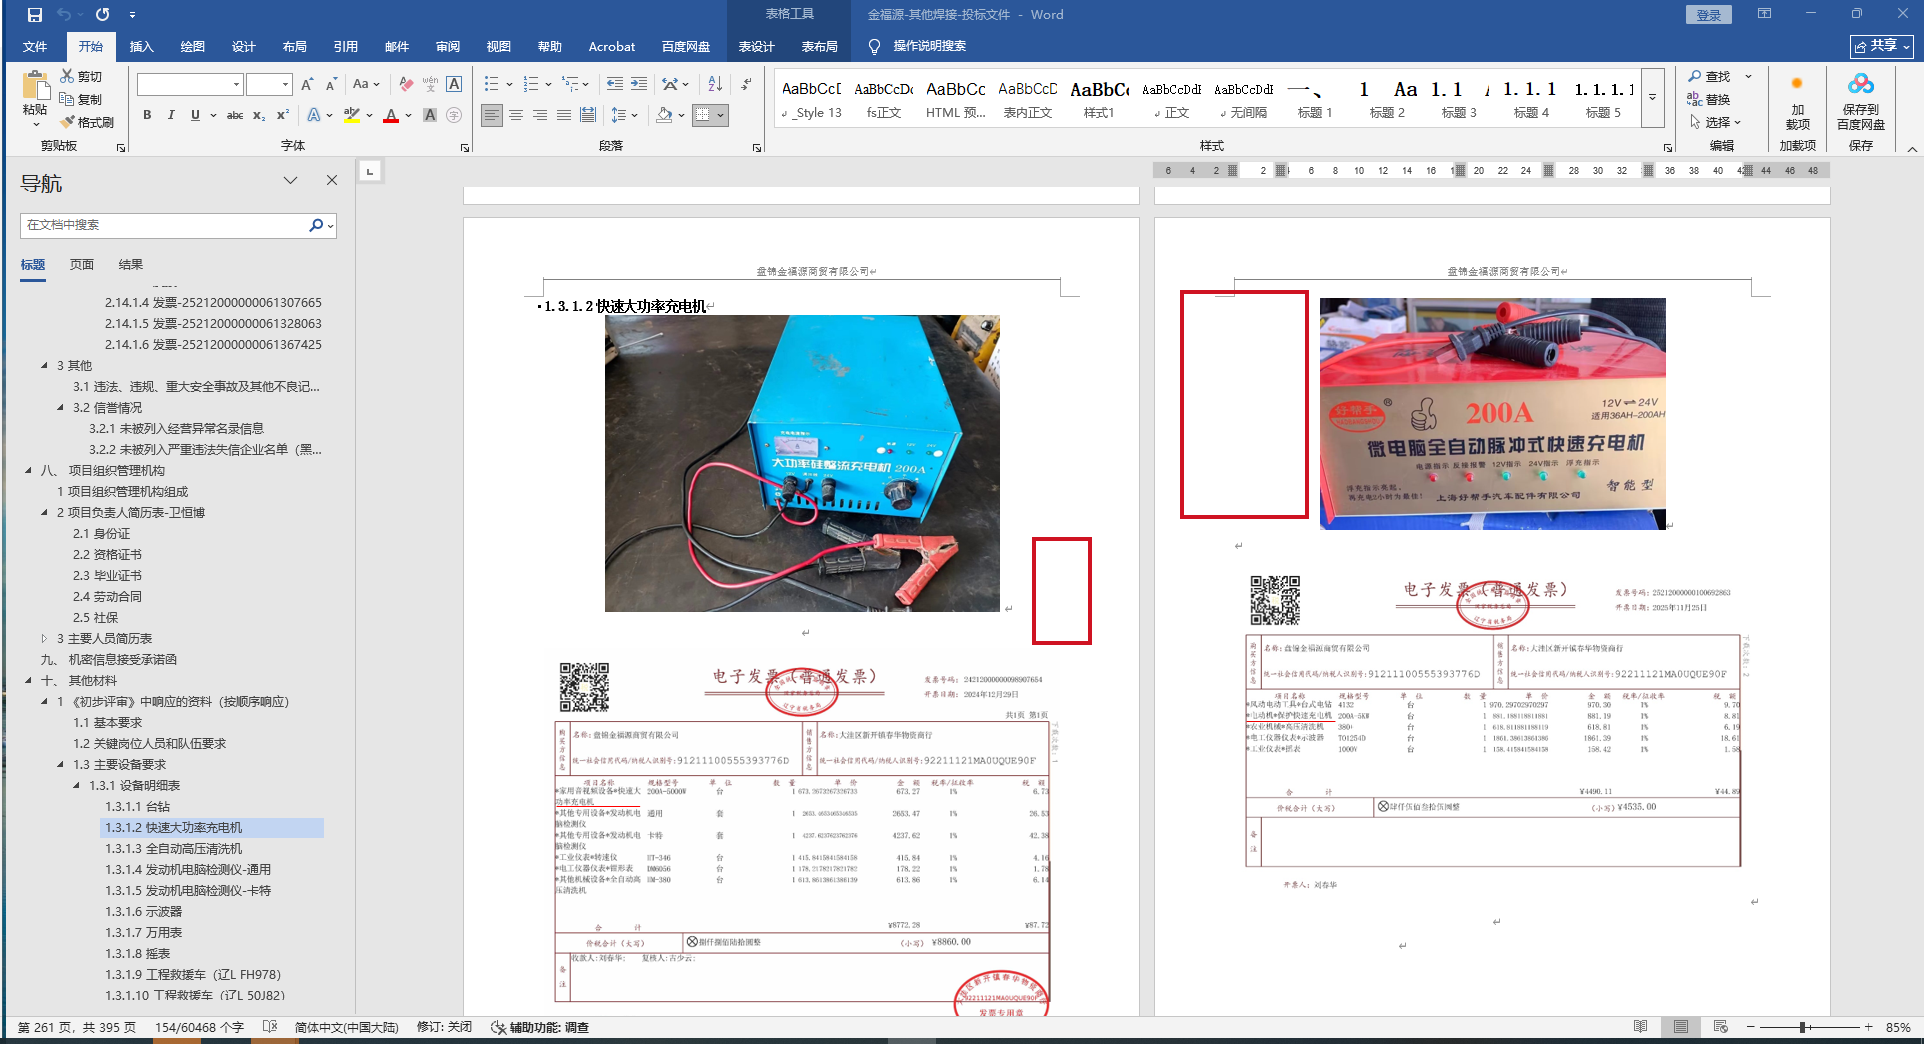Open the 选择 dropdown in the 编辑 group
The height and width of the screenshot is (1044, 1924).
point(1715,122)
